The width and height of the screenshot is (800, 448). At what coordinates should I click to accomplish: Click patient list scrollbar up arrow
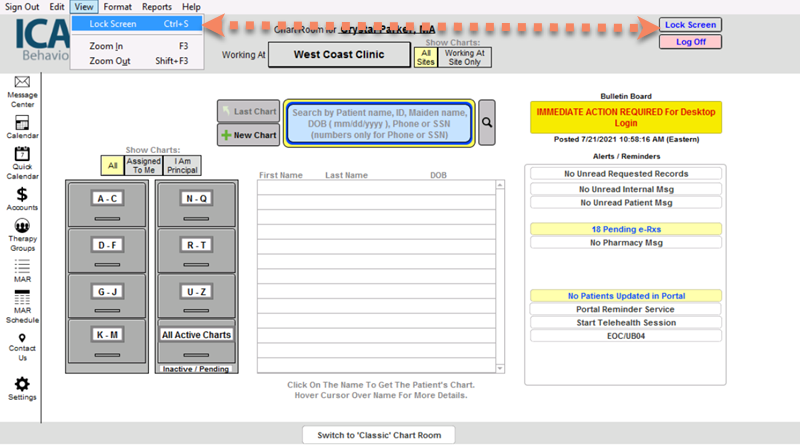(x=500, y=185)
